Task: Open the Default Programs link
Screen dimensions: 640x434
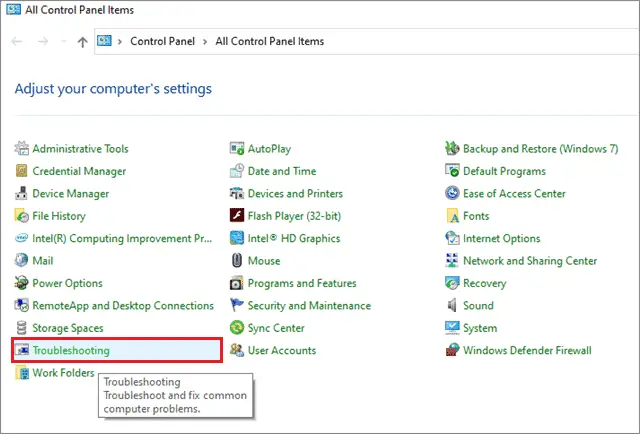Action: [x=504, y=171]
